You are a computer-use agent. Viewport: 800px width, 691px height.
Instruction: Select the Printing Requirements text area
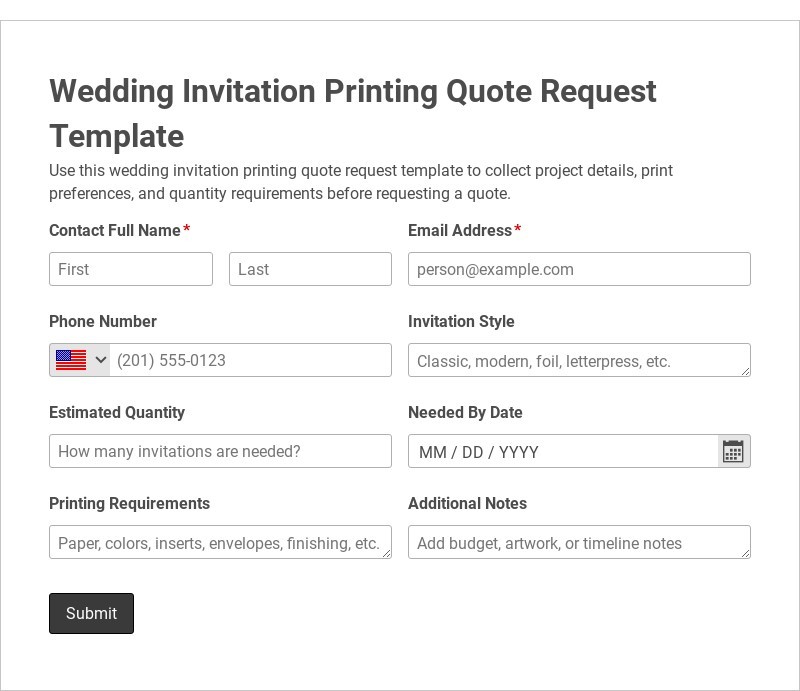[220, 542]
